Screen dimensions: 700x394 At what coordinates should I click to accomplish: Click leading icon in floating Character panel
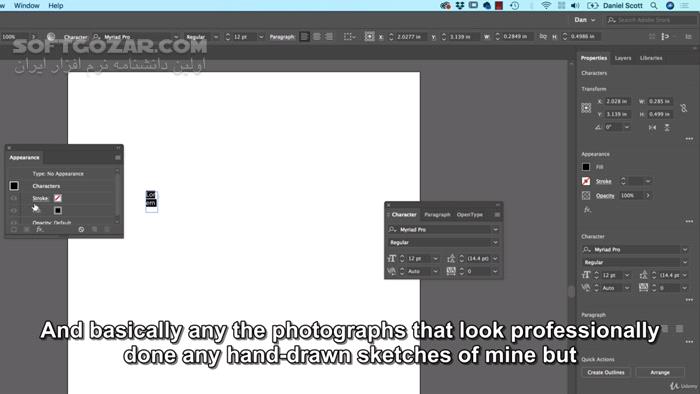(x=451, y=258)
